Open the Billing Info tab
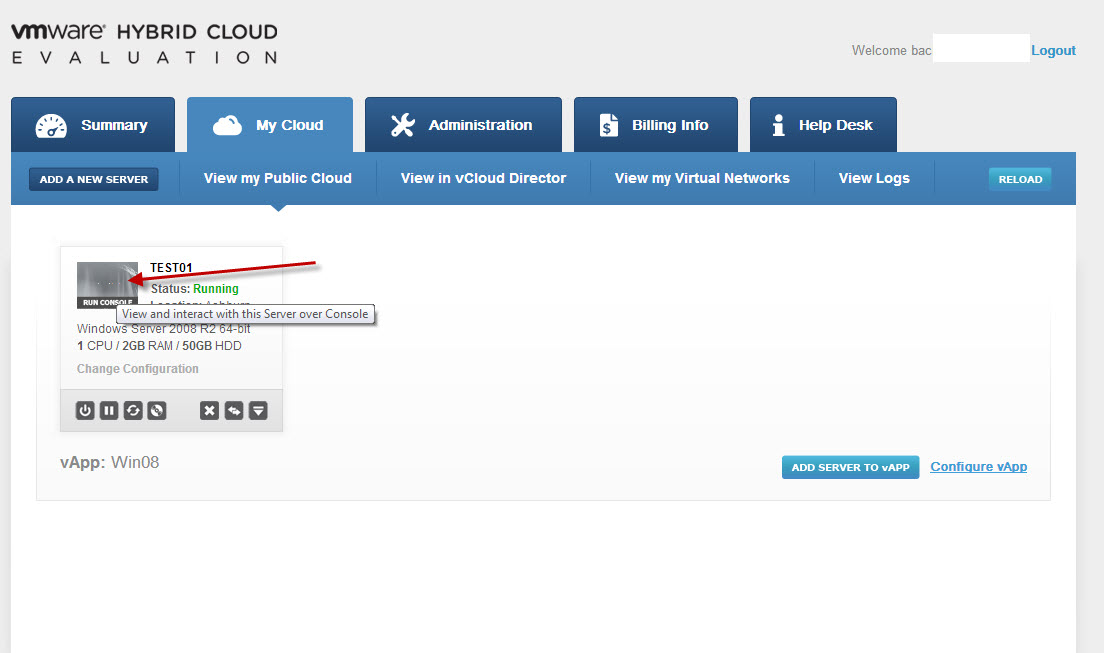The height and width of the screenshot is (653, 1104). click(656, 125)
